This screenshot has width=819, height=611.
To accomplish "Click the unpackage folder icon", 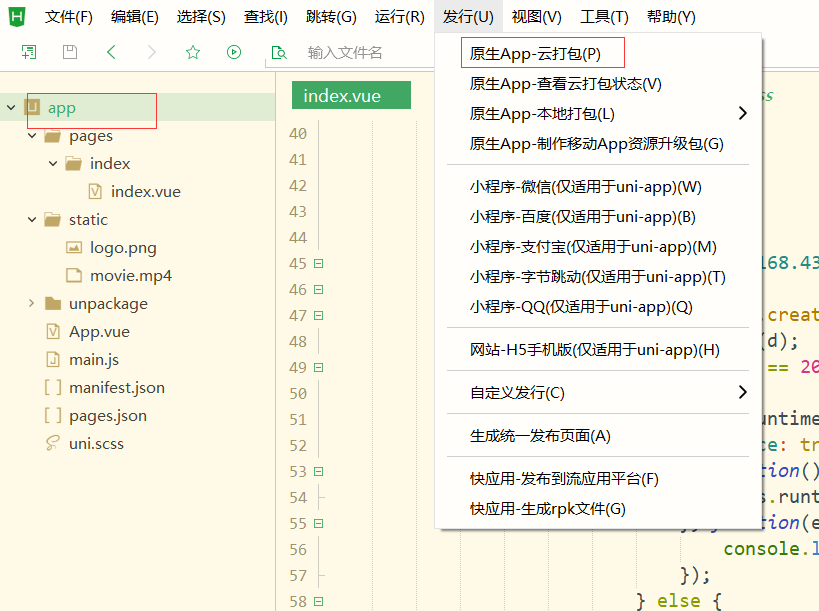I will click(x=53, y=303).
